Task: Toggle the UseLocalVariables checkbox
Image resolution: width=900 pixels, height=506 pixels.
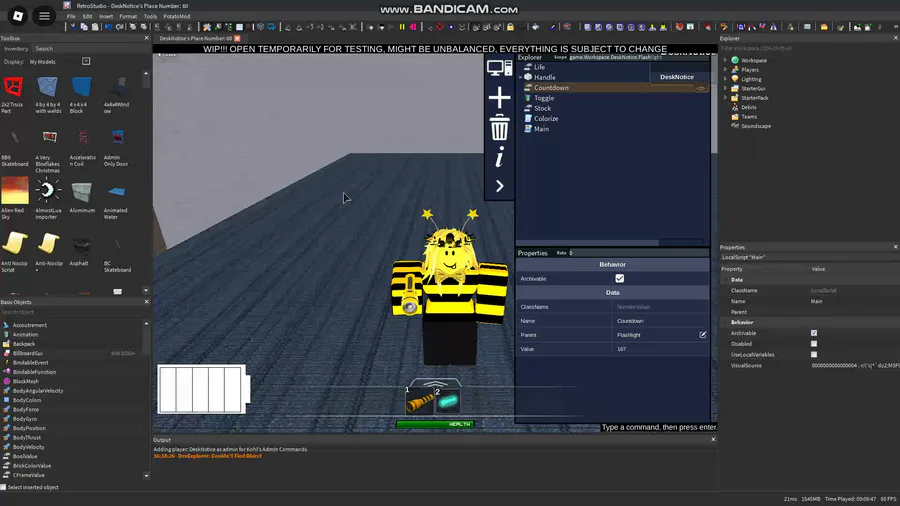Action: coord(813,355)
